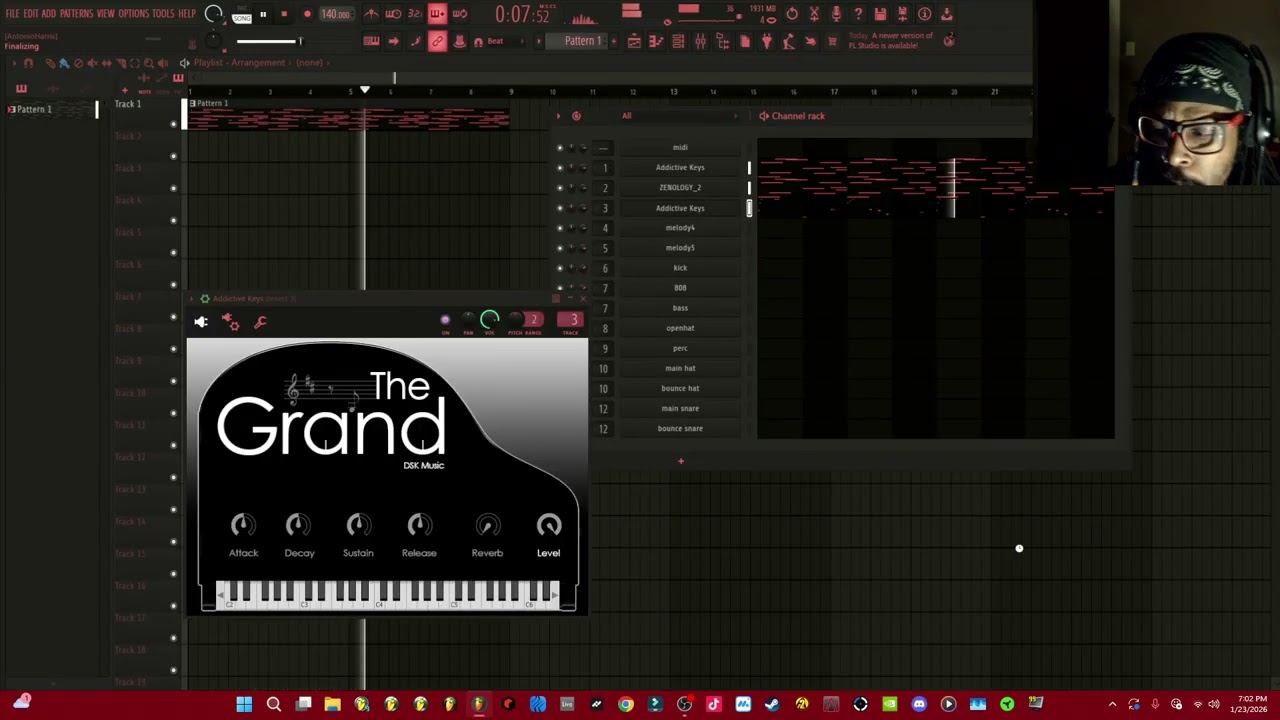Click the Level knob on The Grand
This screenshot has width=1280, height=720.
click(548, 525)
